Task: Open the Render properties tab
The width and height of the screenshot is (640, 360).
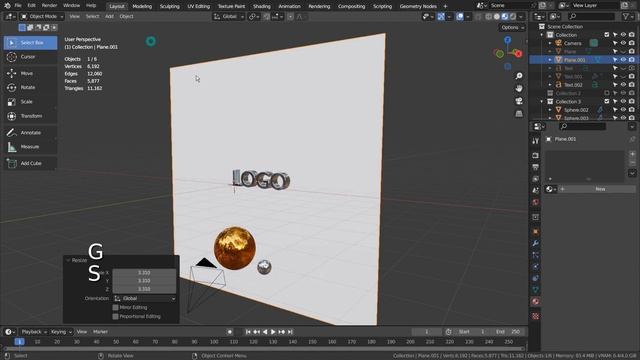Action: click(x=536, y=156)
